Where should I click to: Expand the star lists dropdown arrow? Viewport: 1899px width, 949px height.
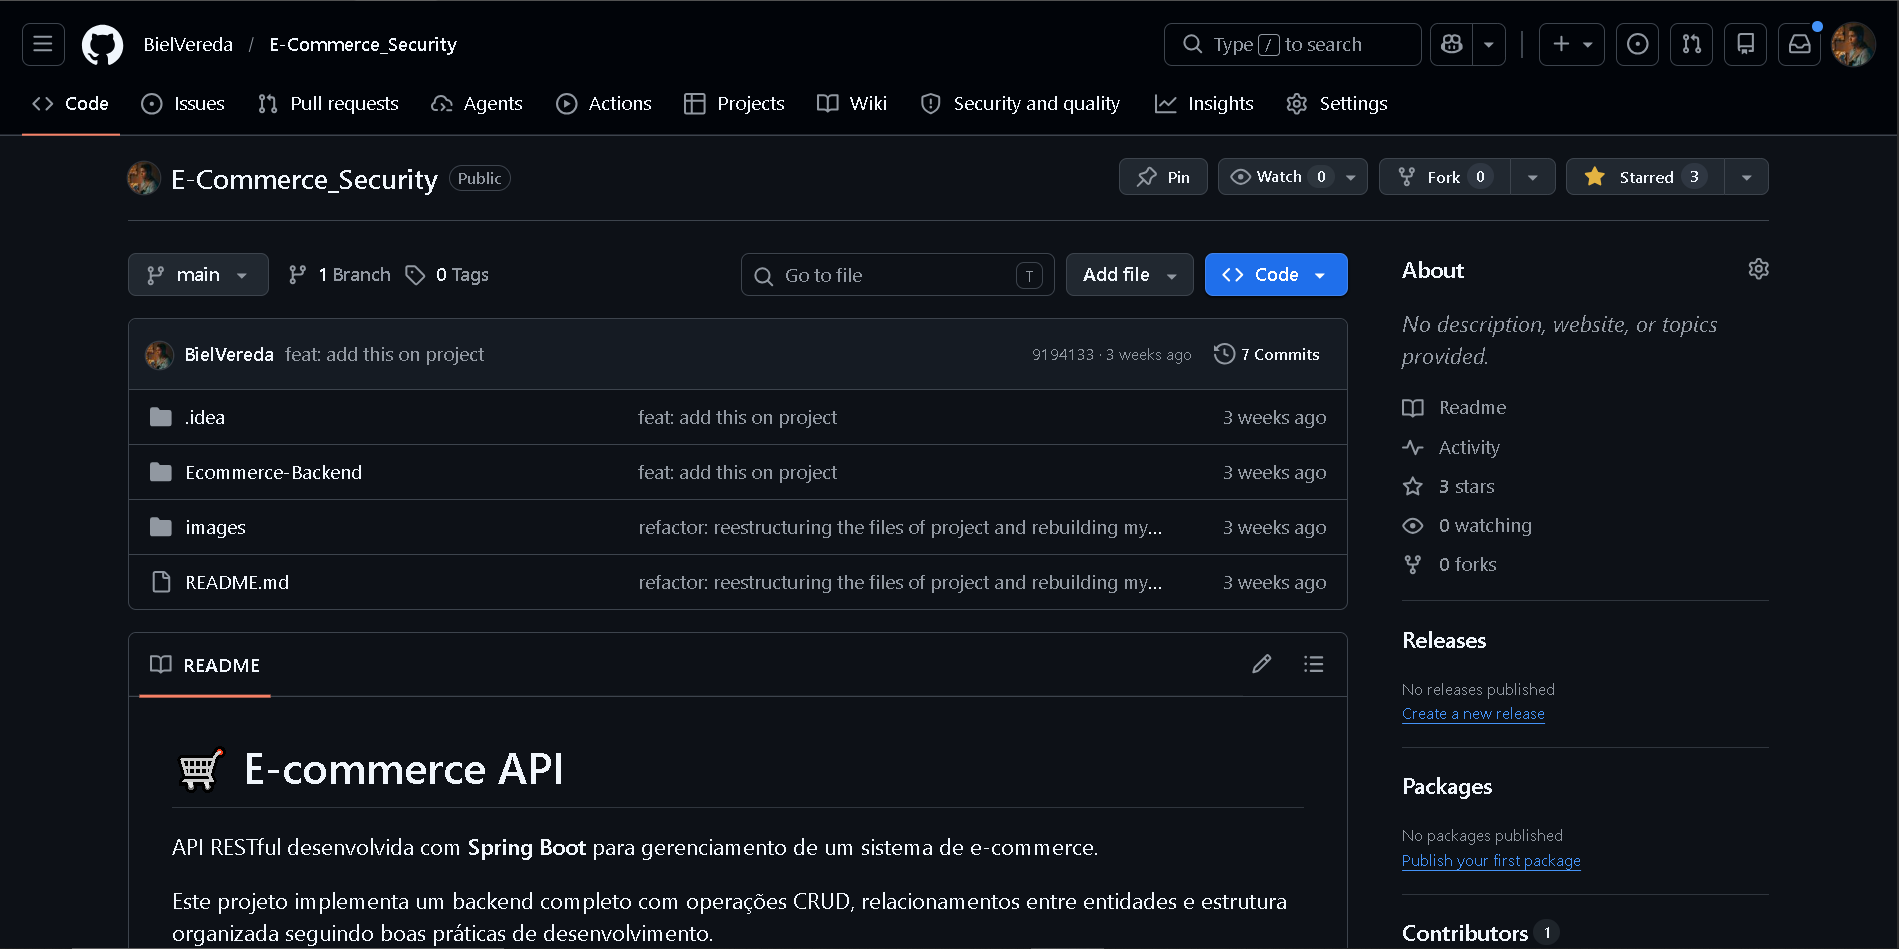(x=1747, y=177)
